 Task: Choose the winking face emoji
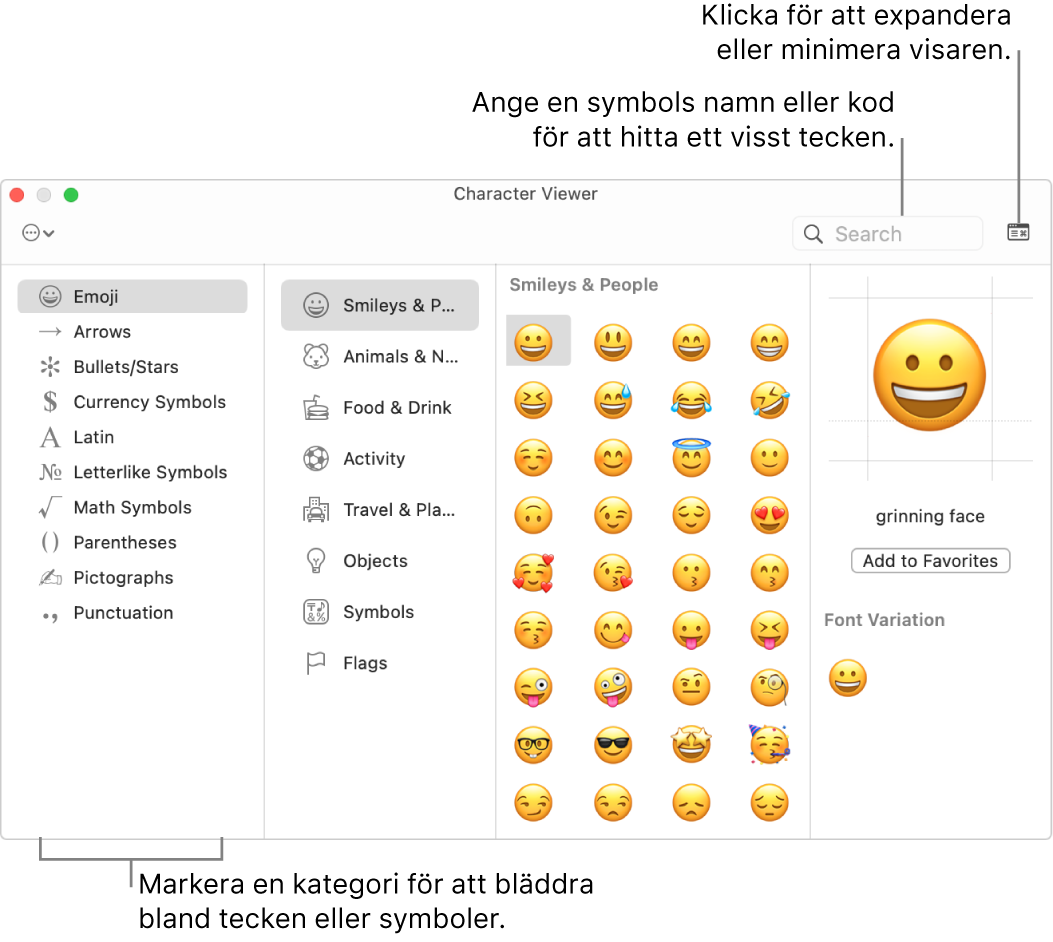613,516
